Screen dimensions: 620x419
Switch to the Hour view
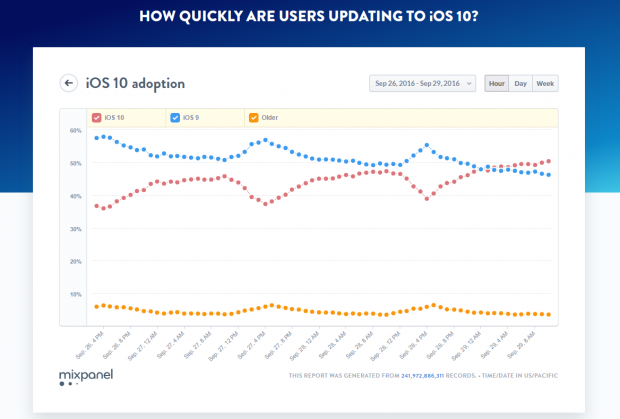[497, 83]
